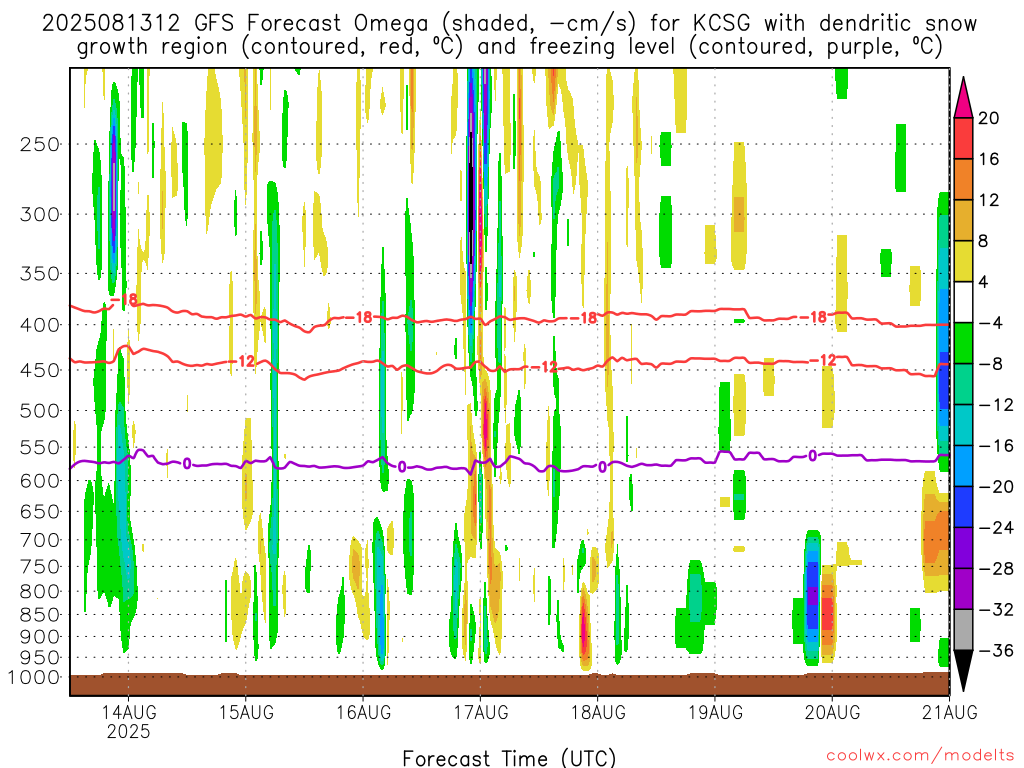The image size is (1024, 768).
Task: Select the 900 pressure level label
Action: click(x=40, y=637)
